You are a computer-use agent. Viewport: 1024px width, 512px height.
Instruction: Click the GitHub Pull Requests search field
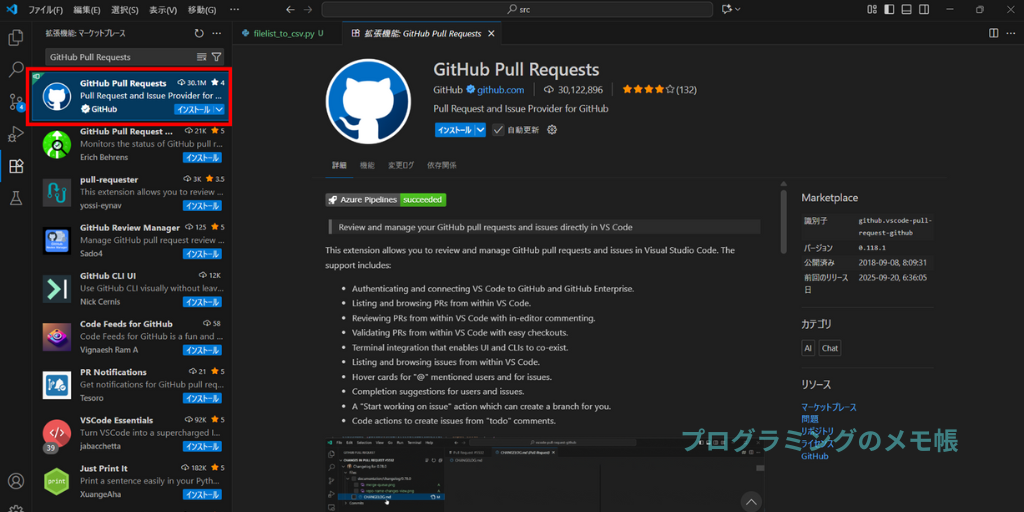point(120,57)
